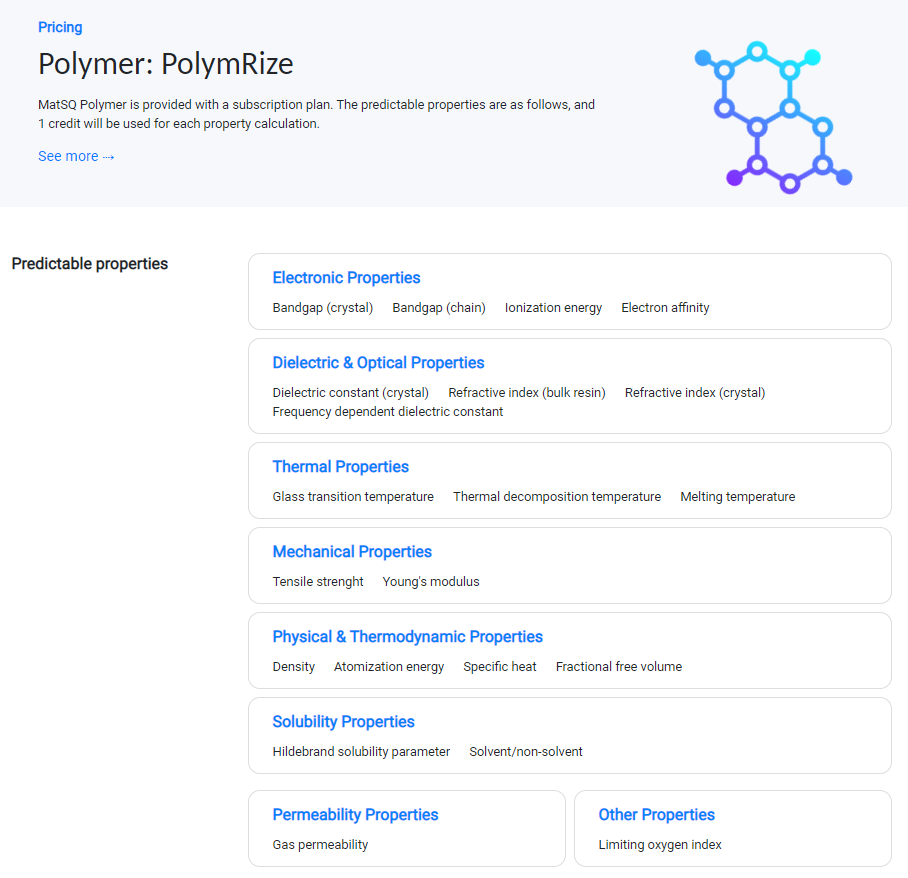This screenshot has width=908, height=878.
Task: Open Other Properties heading
Action: [x=656, y=815]
